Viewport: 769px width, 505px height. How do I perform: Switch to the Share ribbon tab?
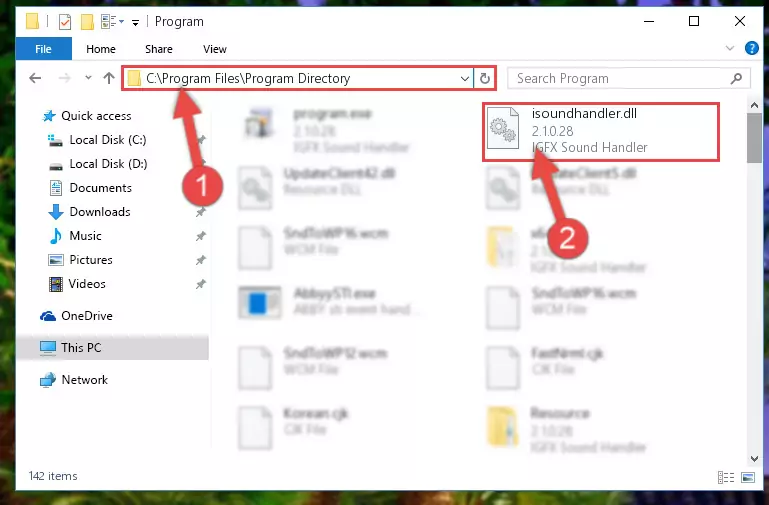[x=158, y=49]
